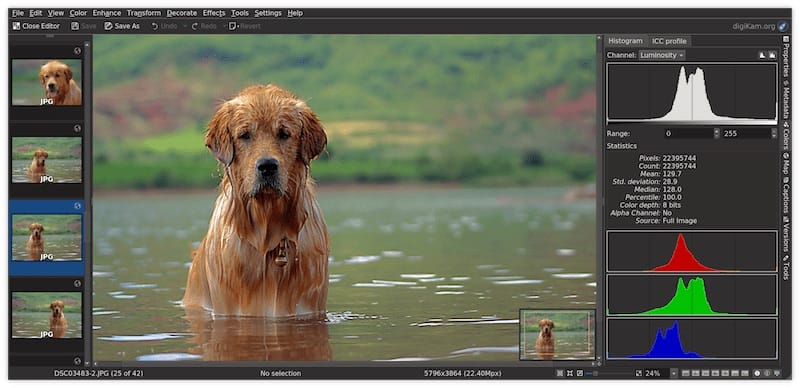Click the Save As toolbar button
Screen dimensions: 800x388
pos(122,26)
